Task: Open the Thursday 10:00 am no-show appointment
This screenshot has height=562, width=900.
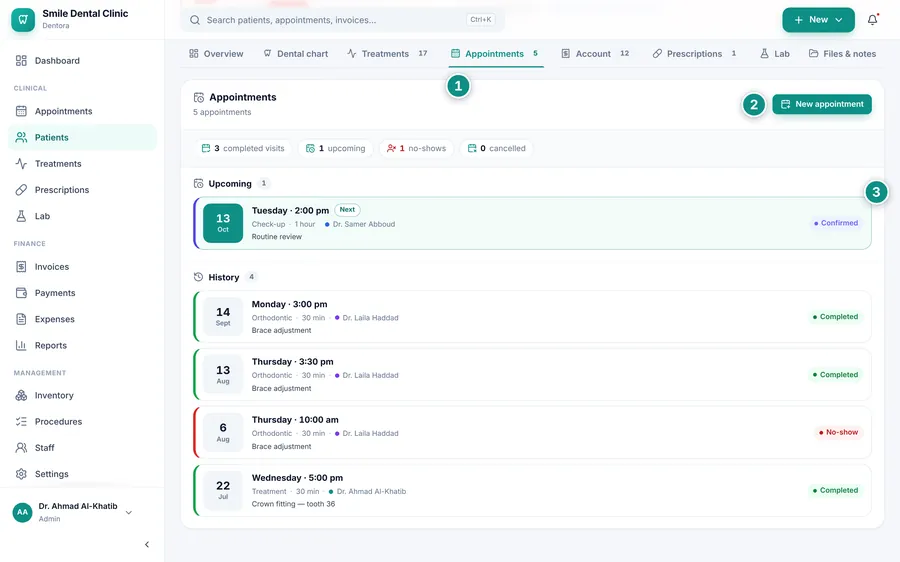Action: pos(532,432)
